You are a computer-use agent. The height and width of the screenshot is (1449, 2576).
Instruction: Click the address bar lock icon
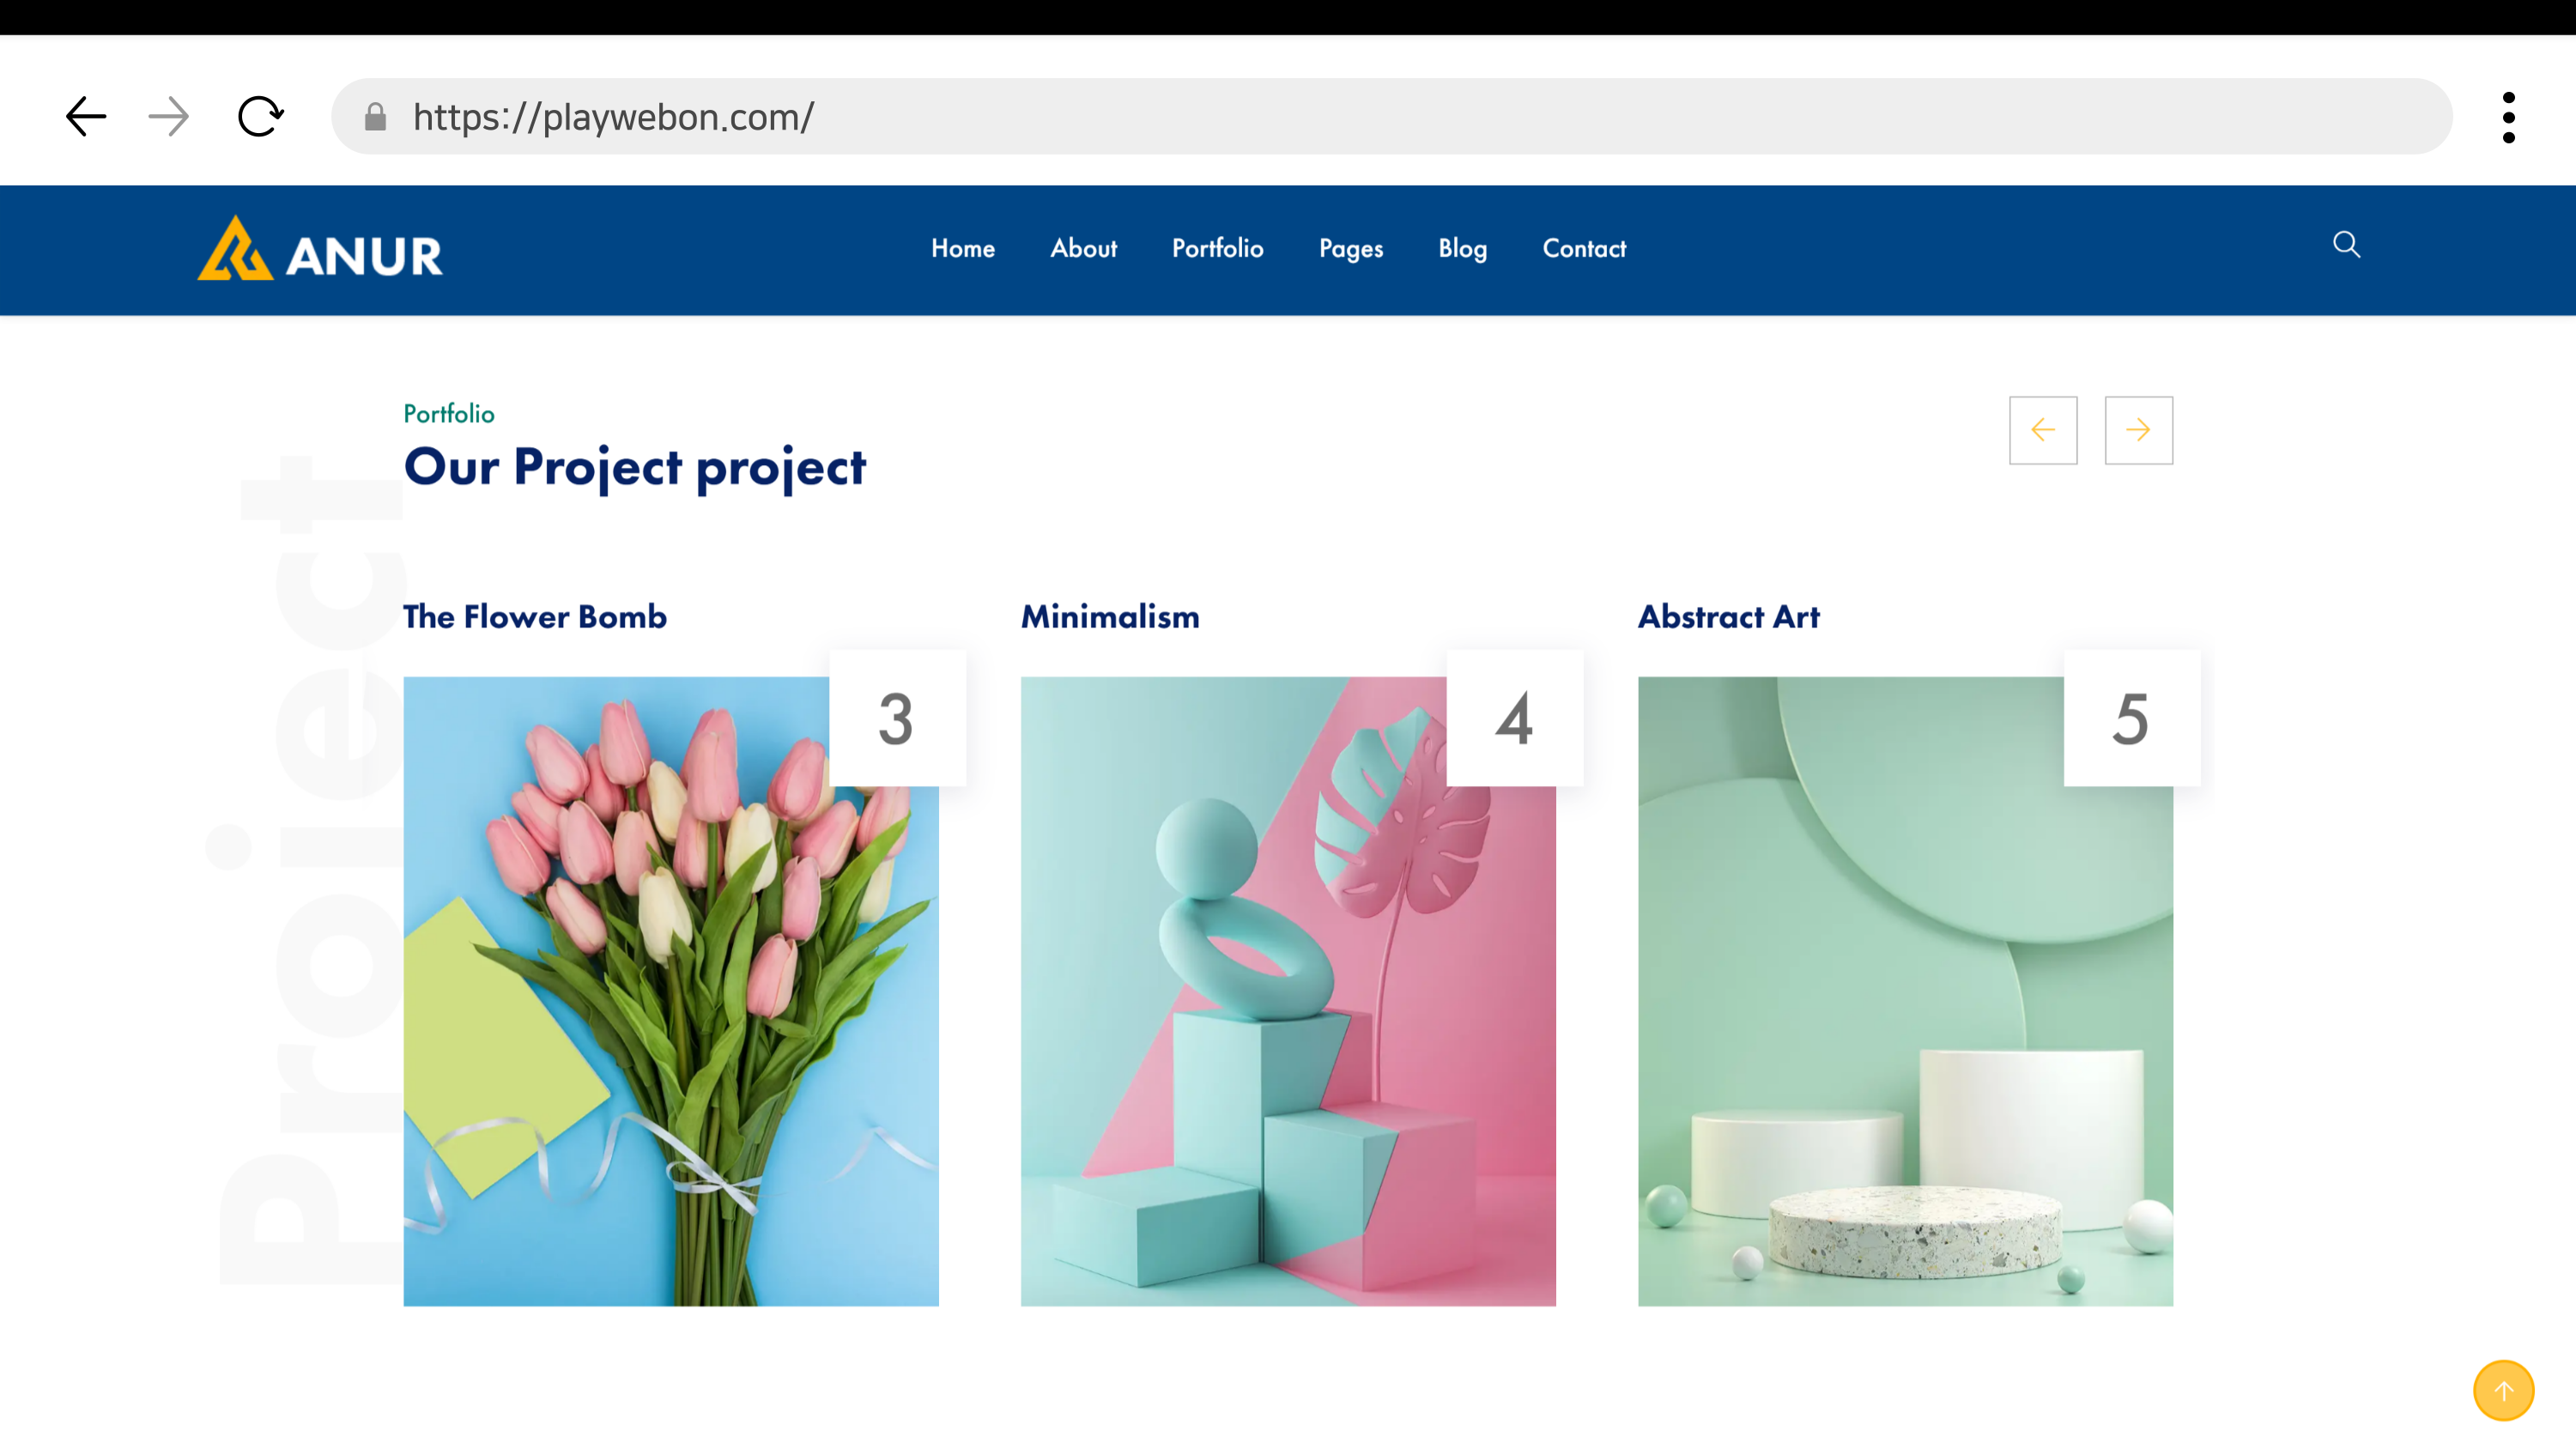(375, 117)
